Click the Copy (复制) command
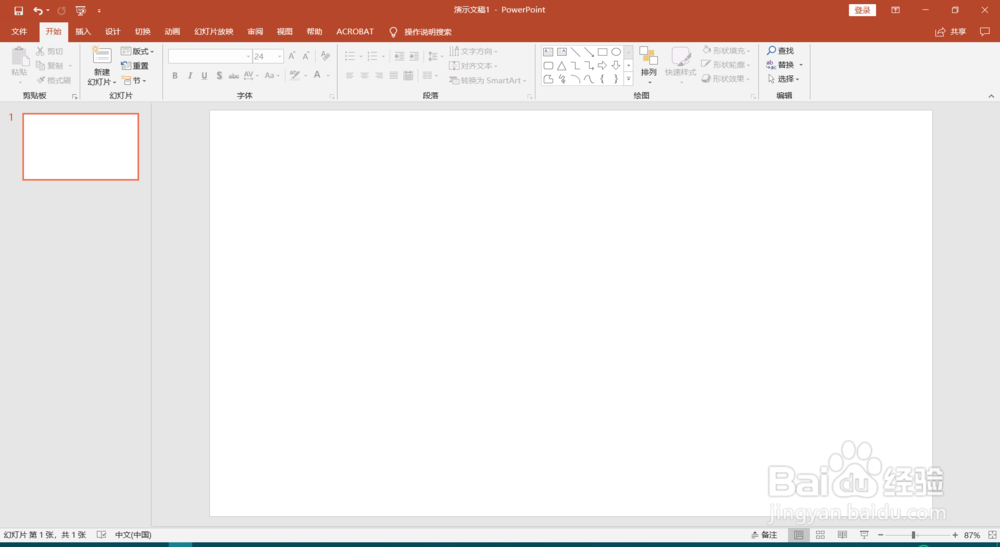 click(x=50, y=66)
